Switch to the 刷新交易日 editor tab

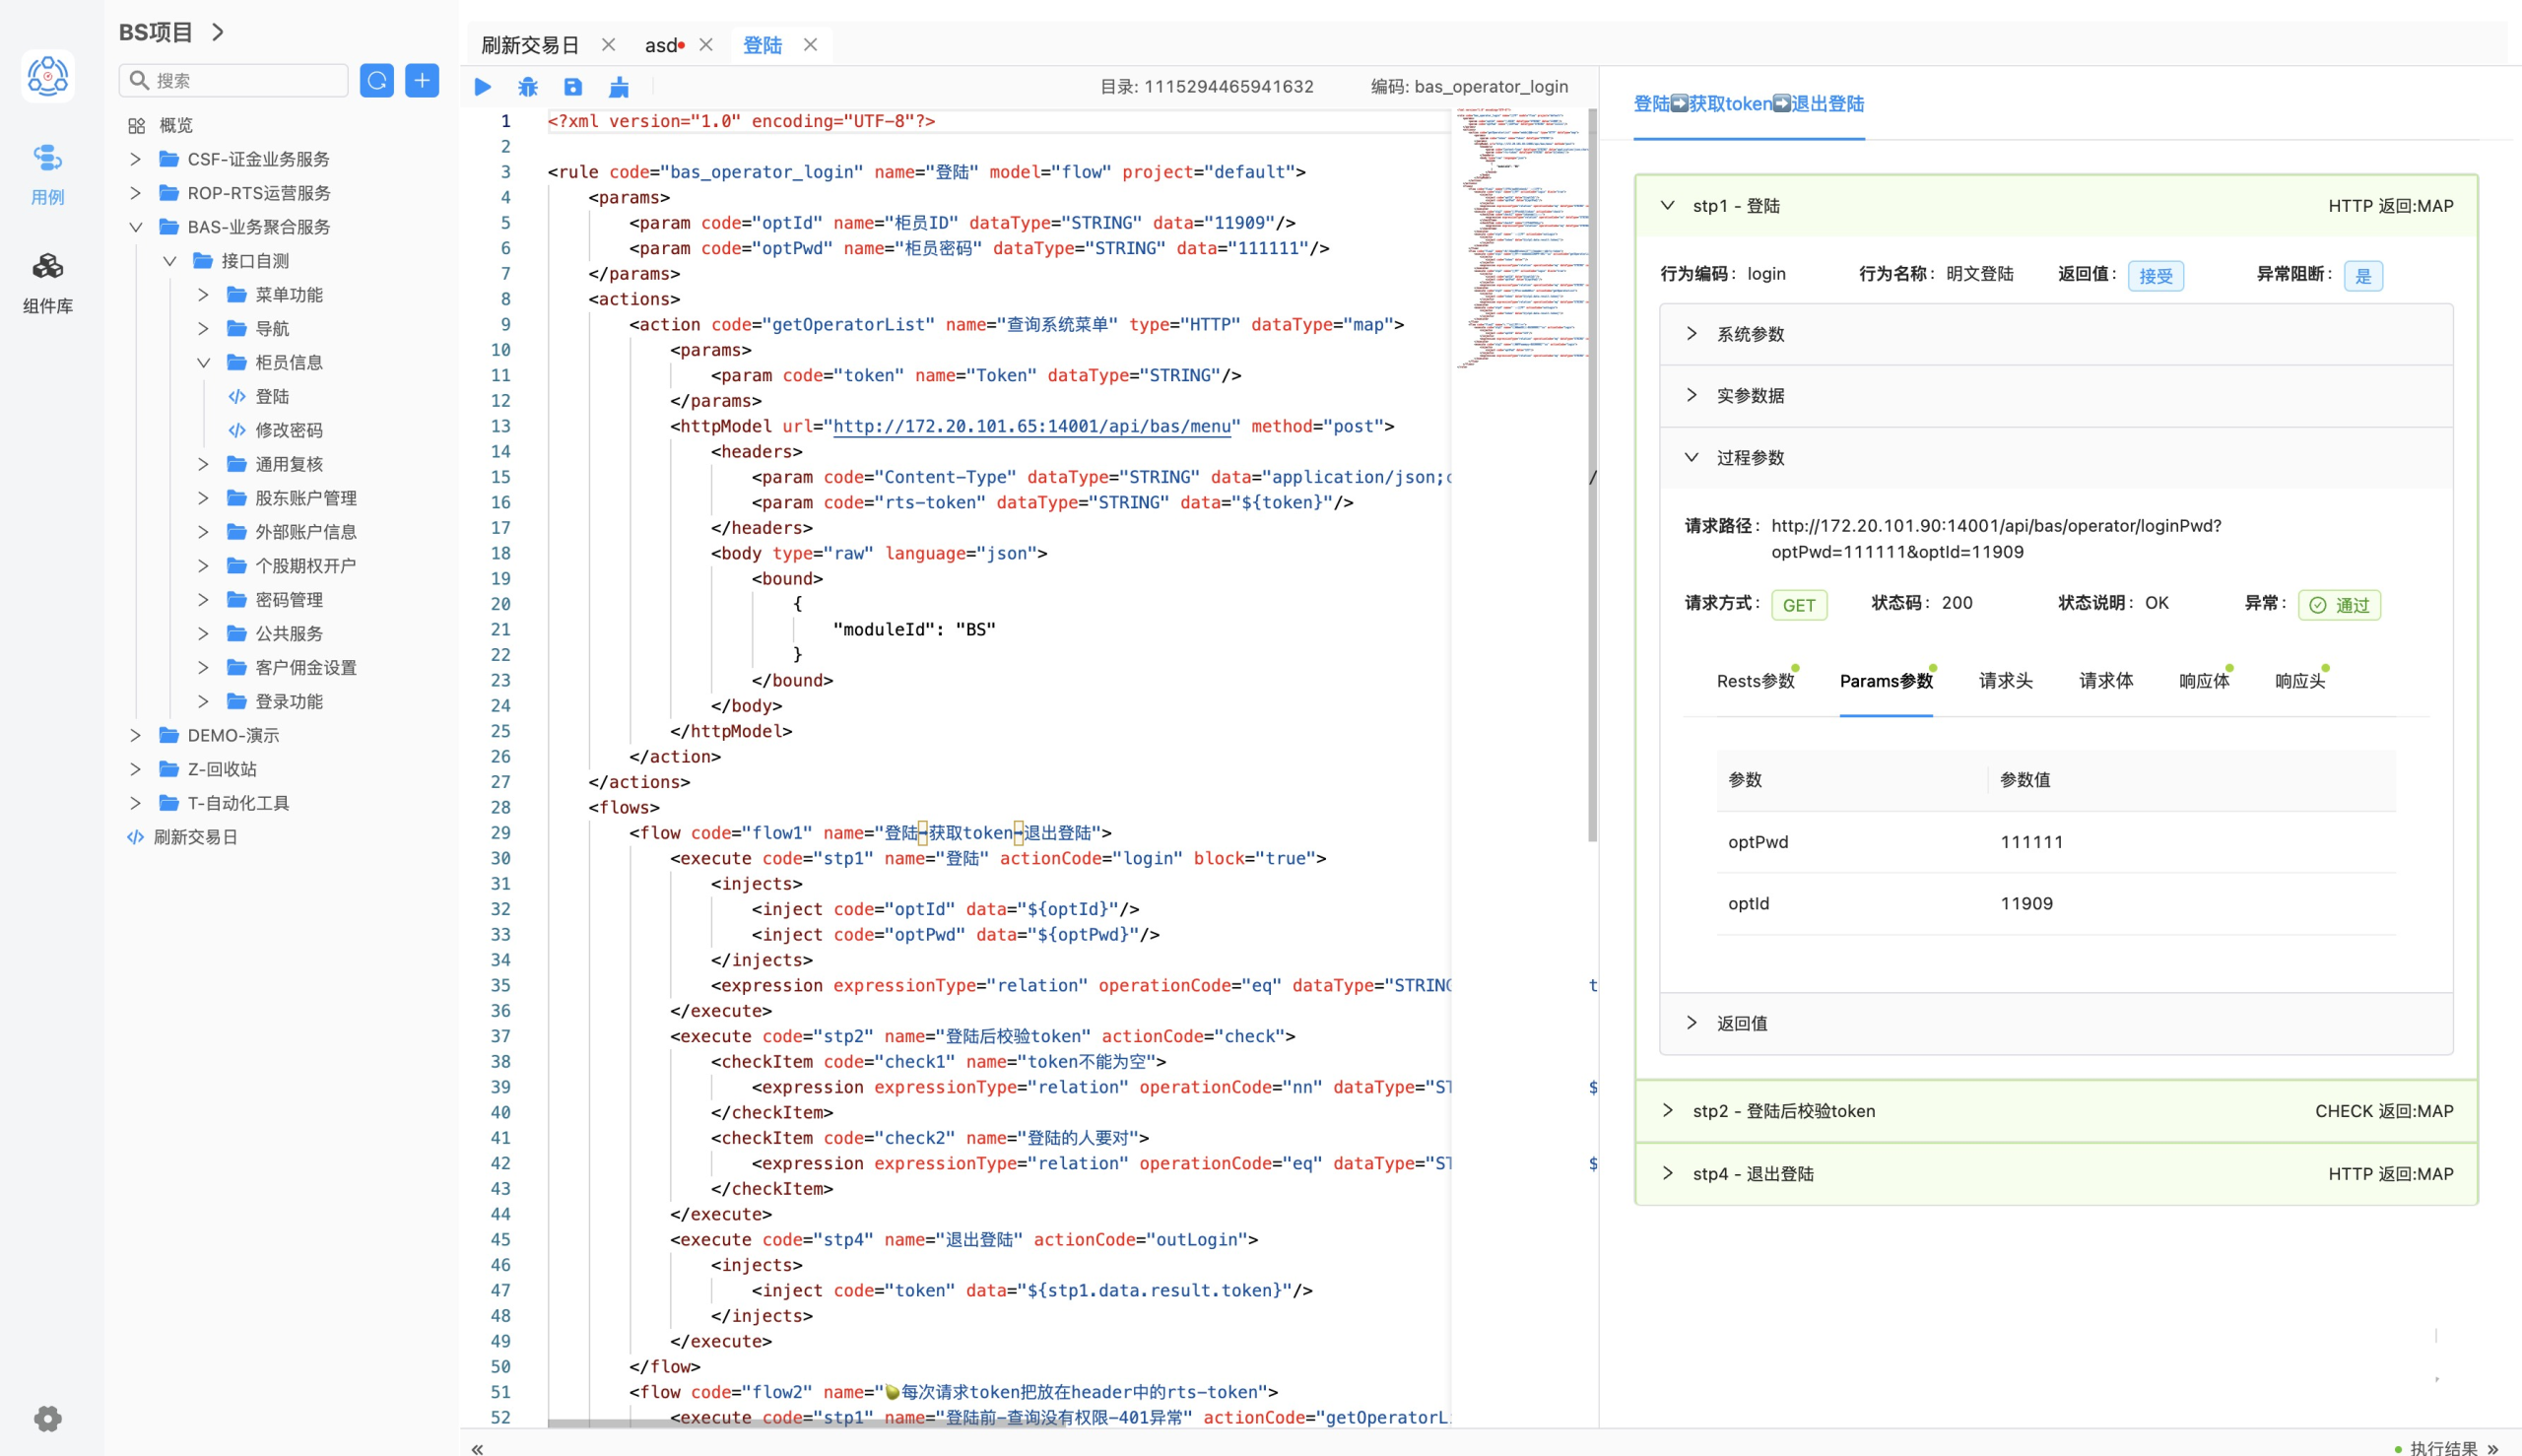[530, 45]
